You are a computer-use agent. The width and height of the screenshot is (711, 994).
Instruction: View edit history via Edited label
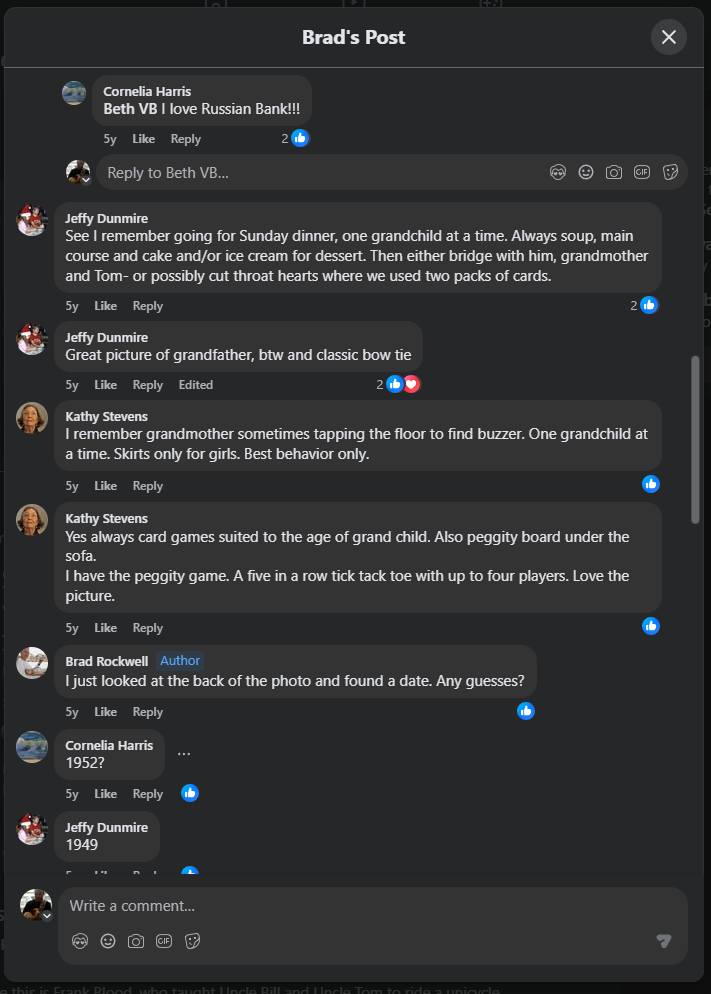tap(196, 385)
